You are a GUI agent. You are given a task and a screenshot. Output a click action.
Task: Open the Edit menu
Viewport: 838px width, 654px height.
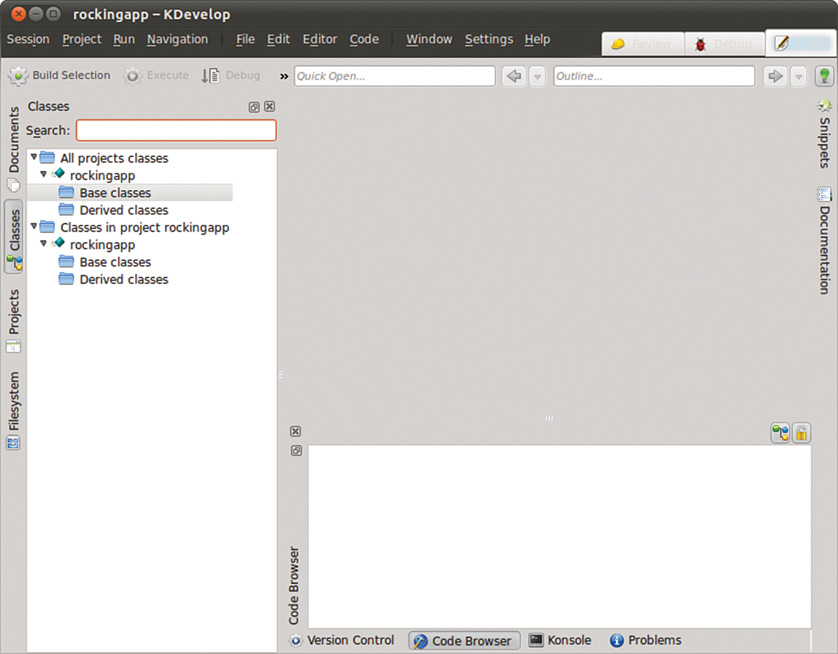click(278, 39)
